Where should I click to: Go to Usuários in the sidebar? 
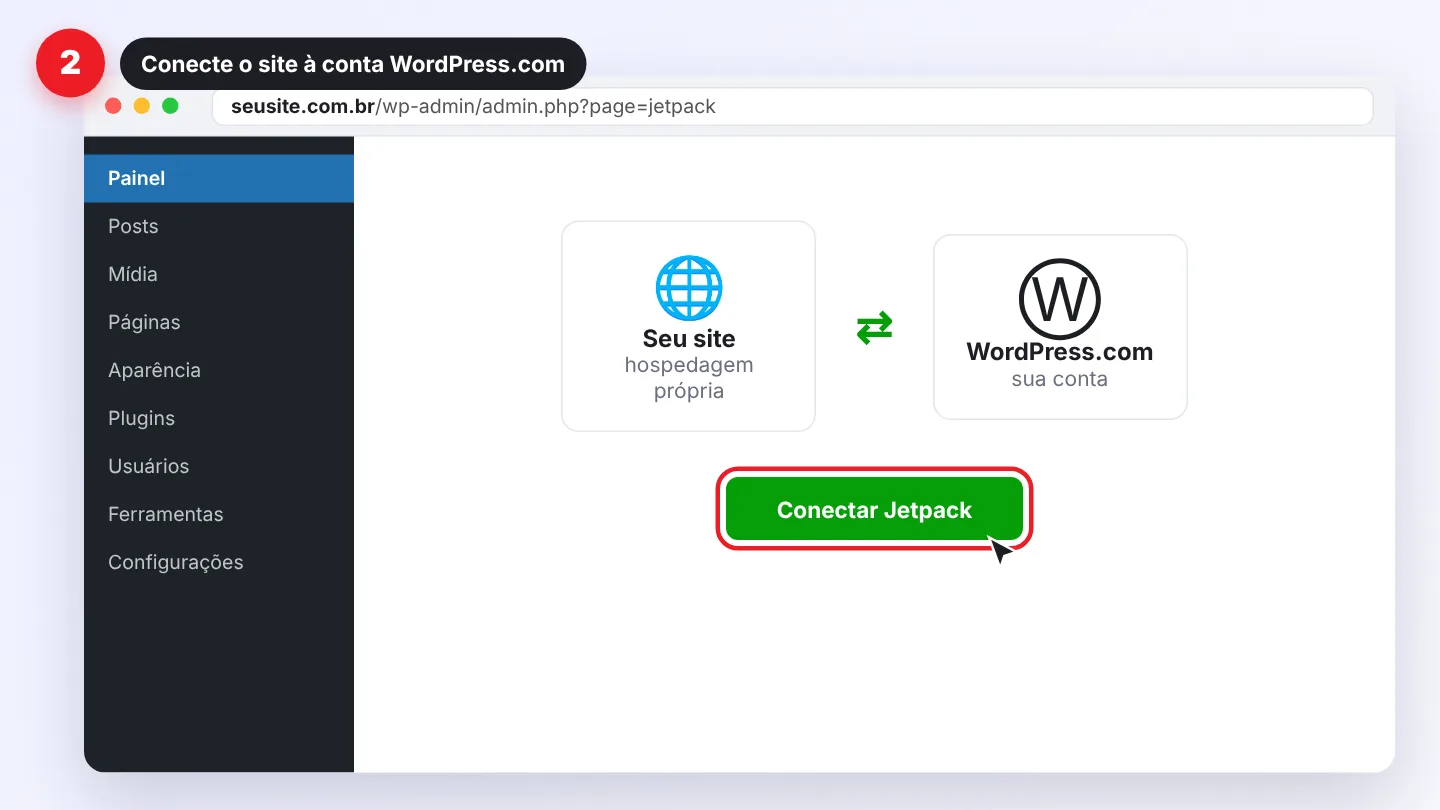[219, 466]
